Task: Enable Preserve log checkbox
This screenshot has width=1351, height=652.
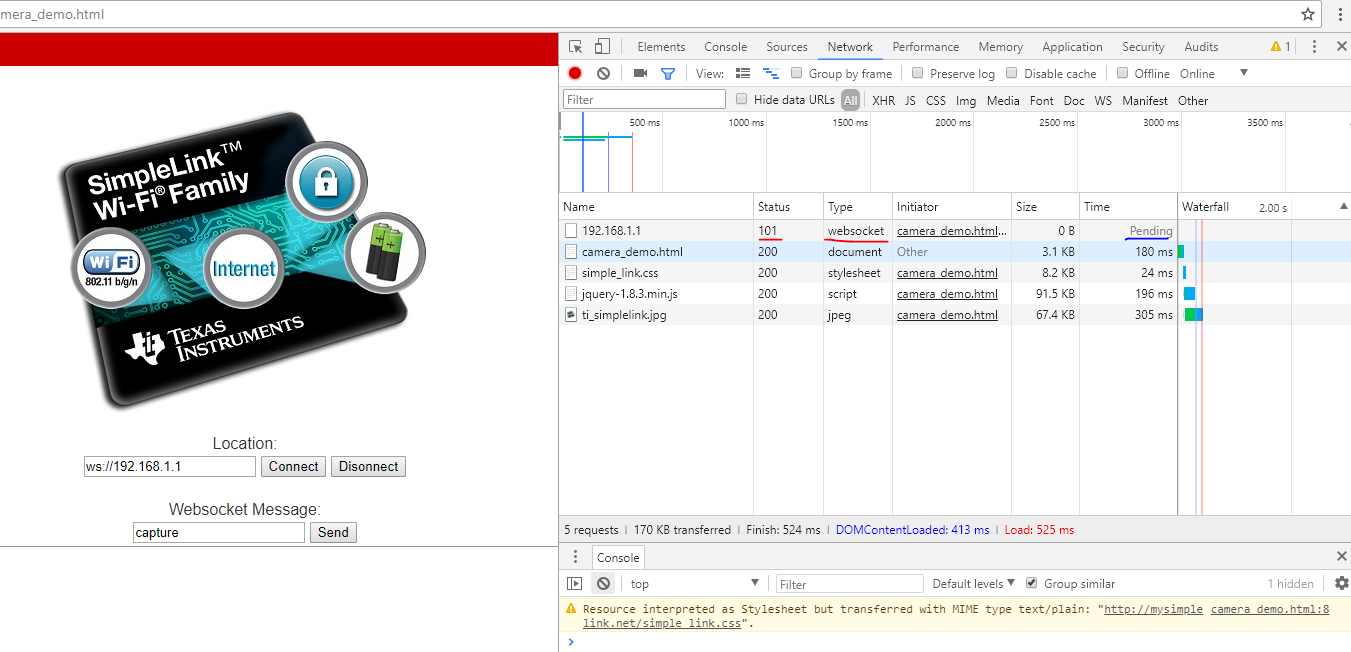Action: point(917,73)
